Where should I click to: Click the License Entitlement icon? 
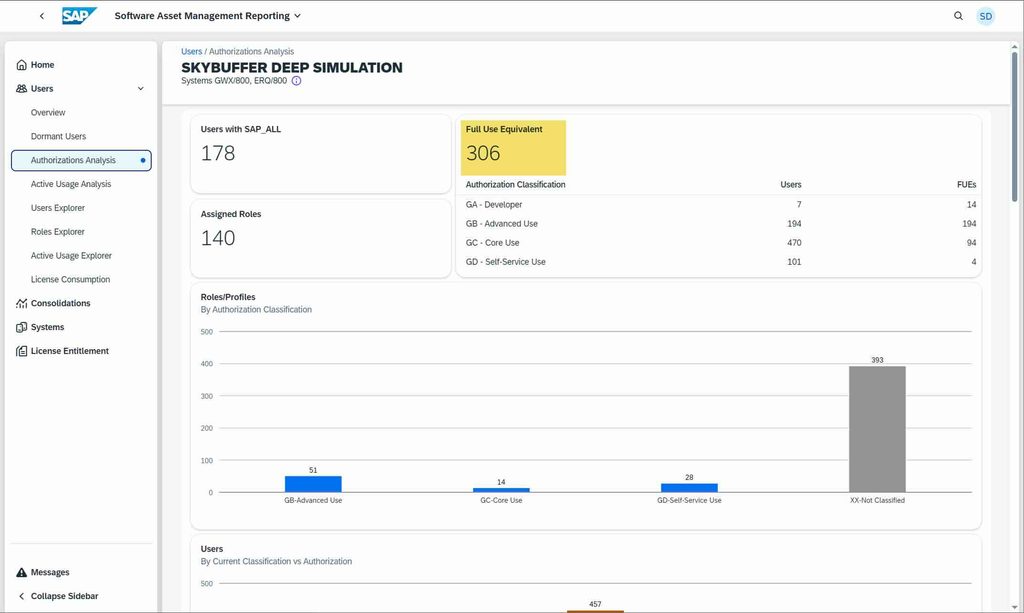click(22, 351)
